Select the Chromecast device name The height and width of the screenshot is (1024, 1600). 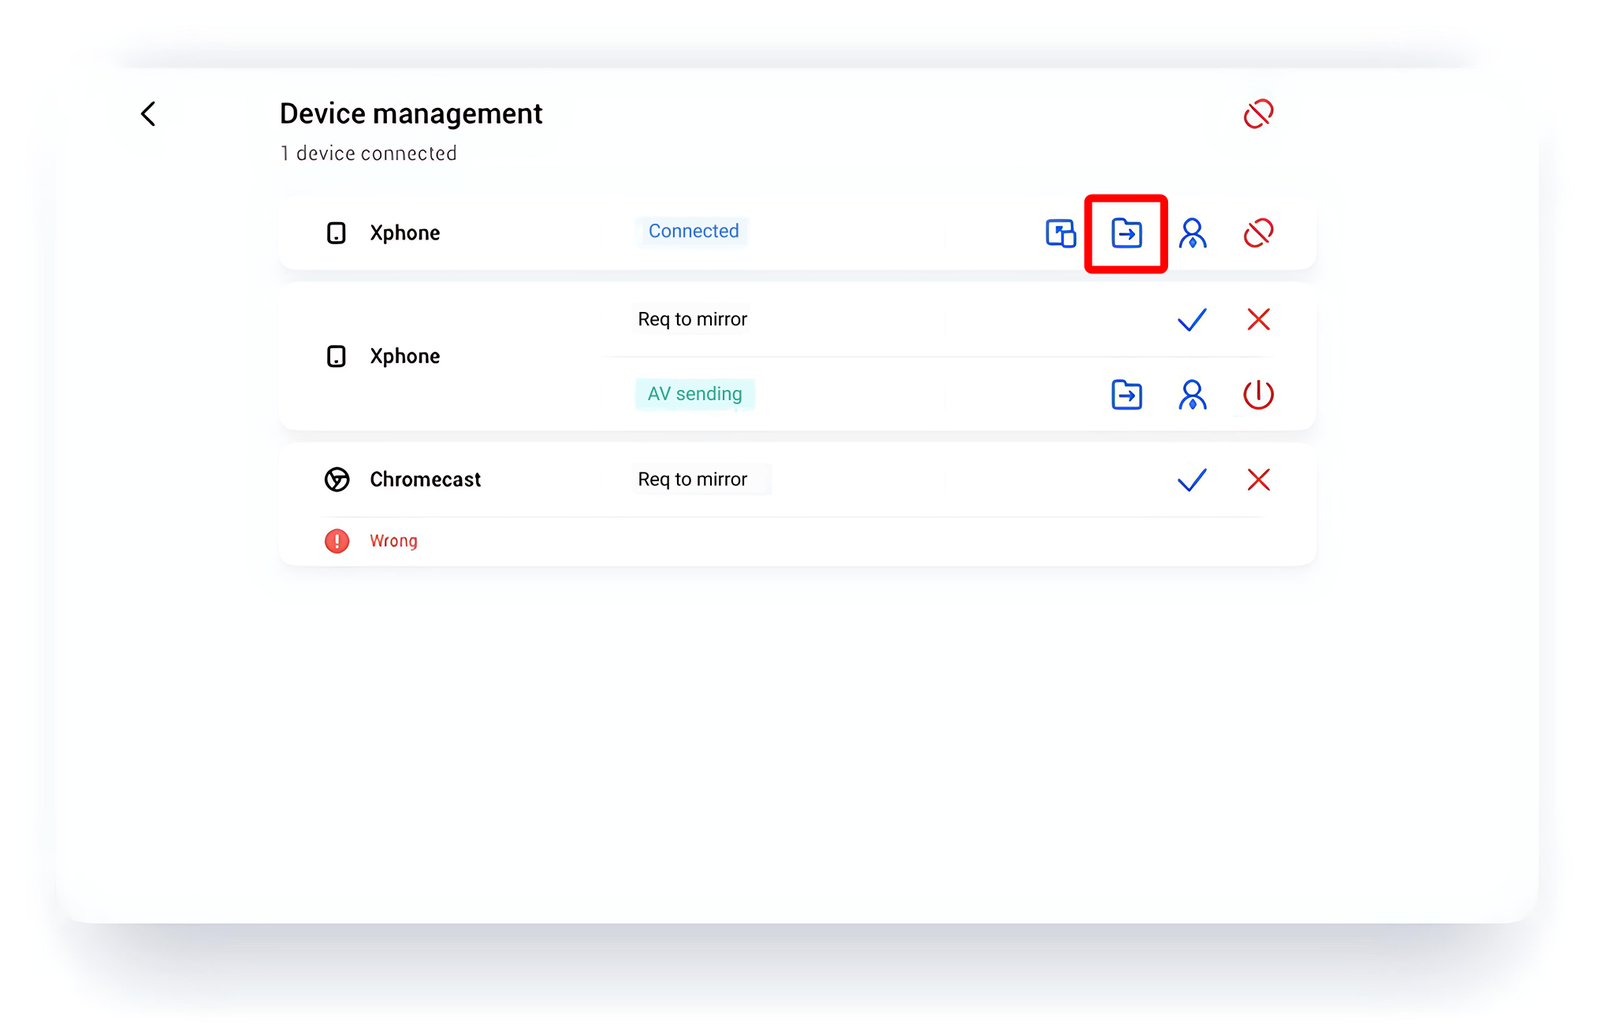[425, 480]
